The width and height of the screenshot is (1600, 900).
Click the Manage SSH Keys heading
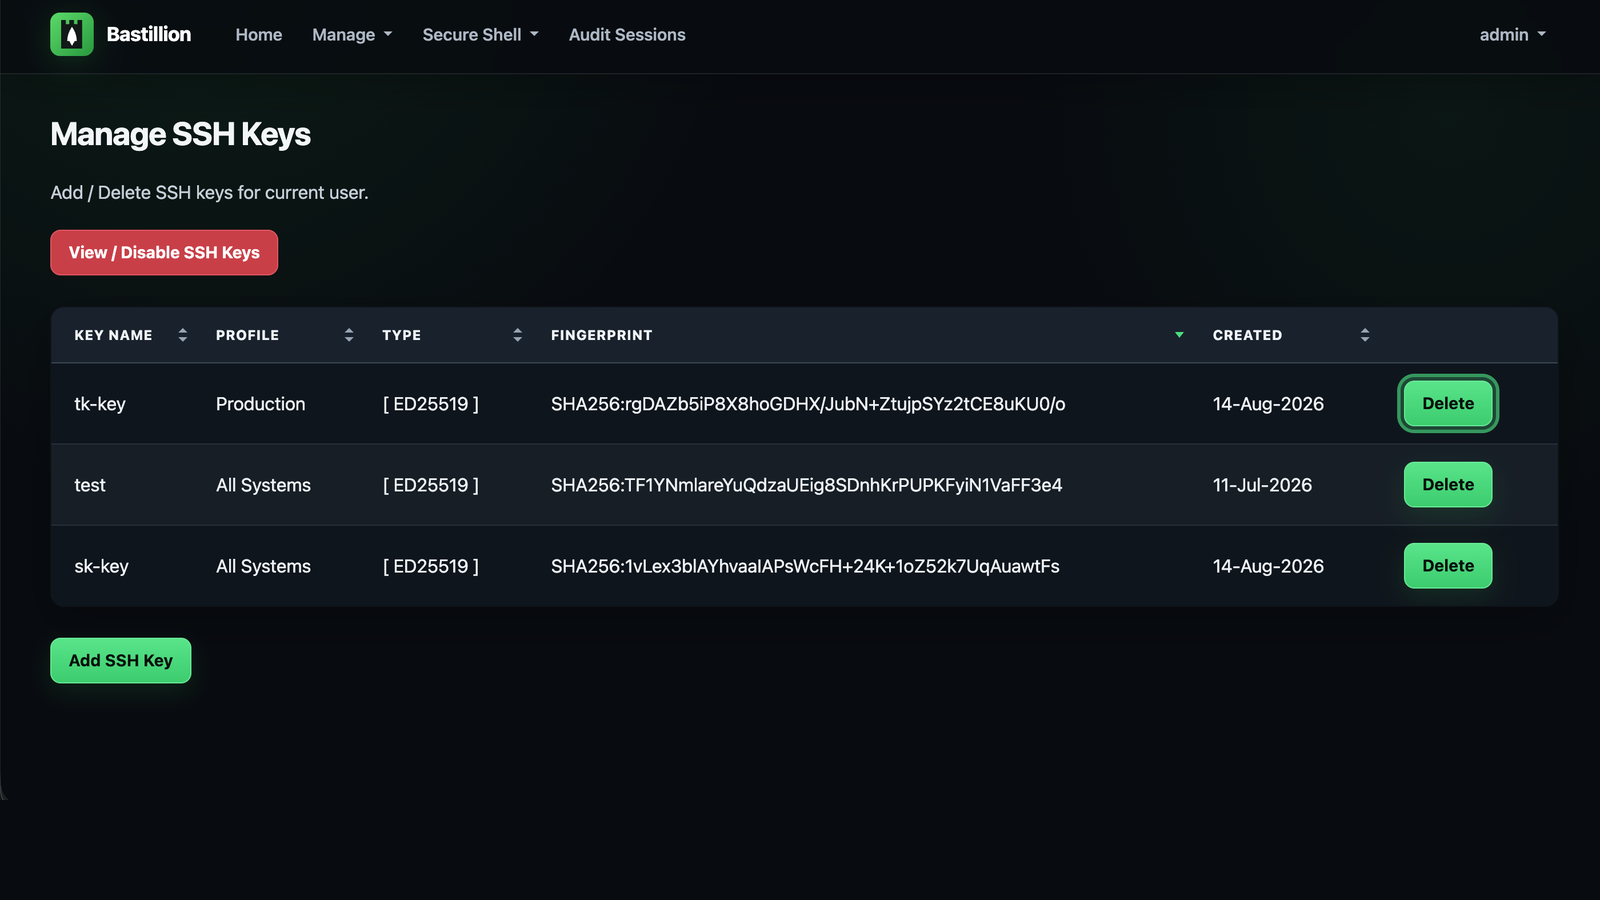[181, 134]
